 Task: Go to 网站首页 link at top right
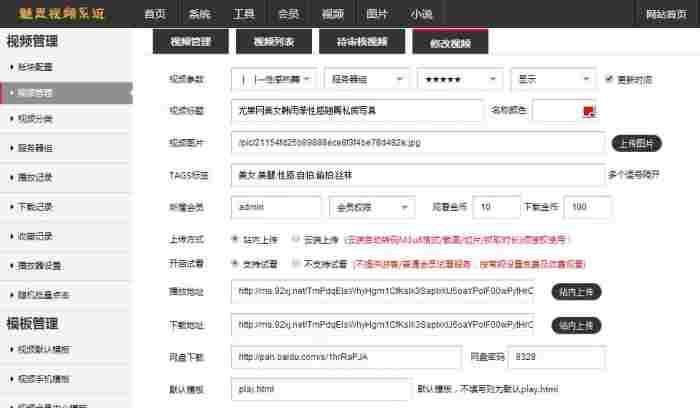666,14
